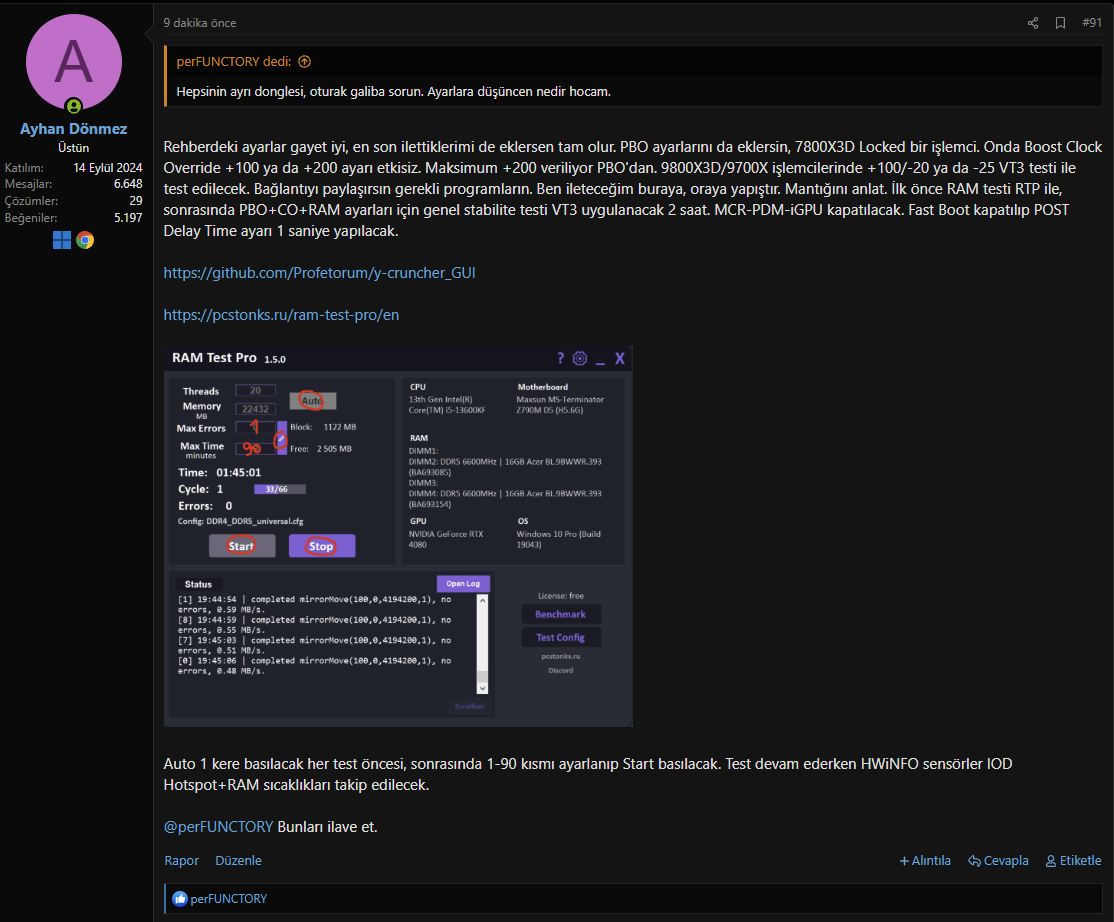The image size is (1114, 922).
Task: Enlarge the RAM Test Pro screenshot image
Action: tap(398, 536)
